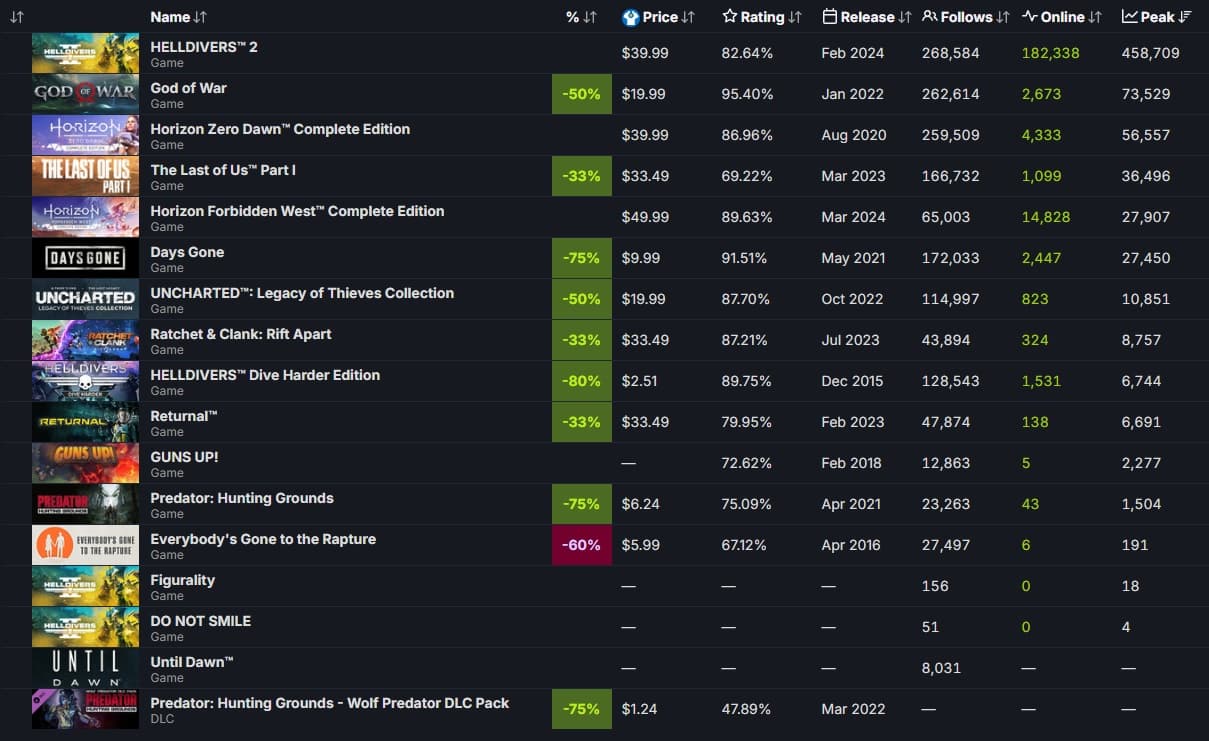The width and height of the screenshot is (1209, 741).
Task: Open Returnal game entry
Action: click(x=184, y=416)
